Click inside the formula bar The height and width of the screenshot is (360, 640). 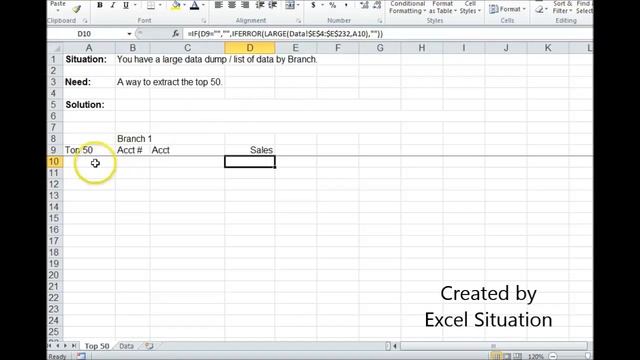(387, 34)
